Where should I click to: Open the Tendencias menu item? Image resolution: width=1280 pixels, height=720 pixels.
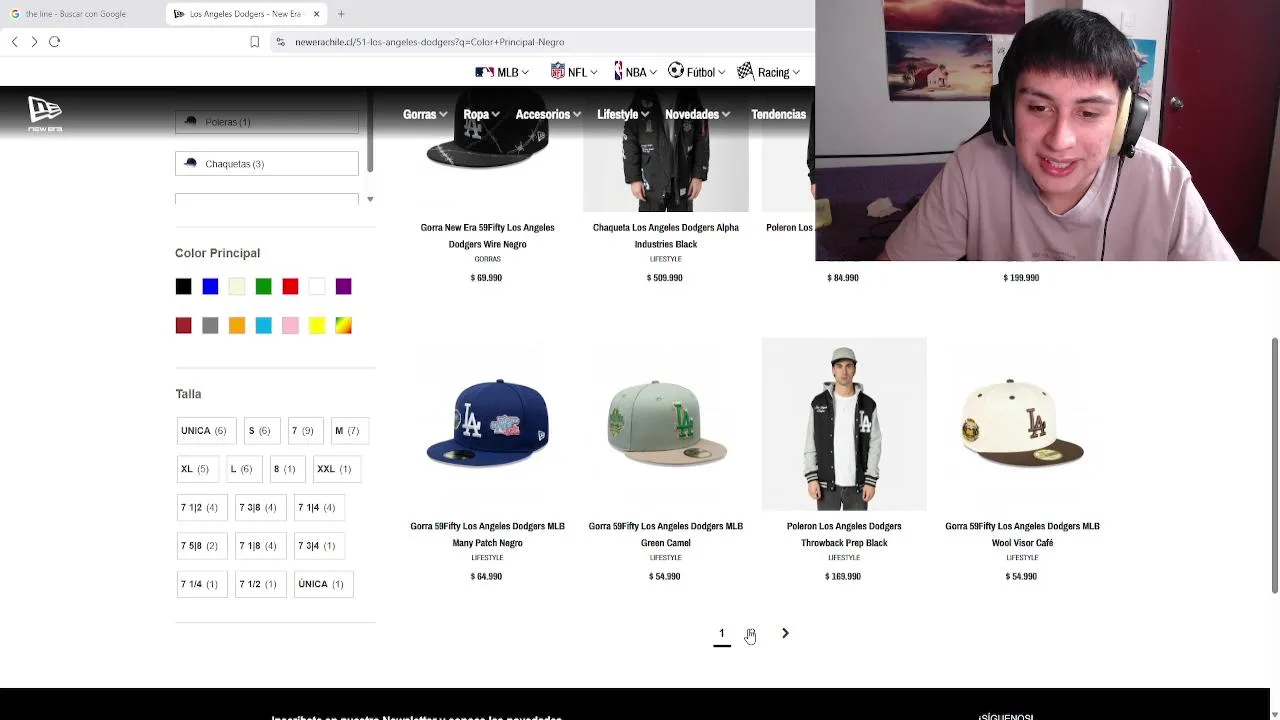coord(778,114)
